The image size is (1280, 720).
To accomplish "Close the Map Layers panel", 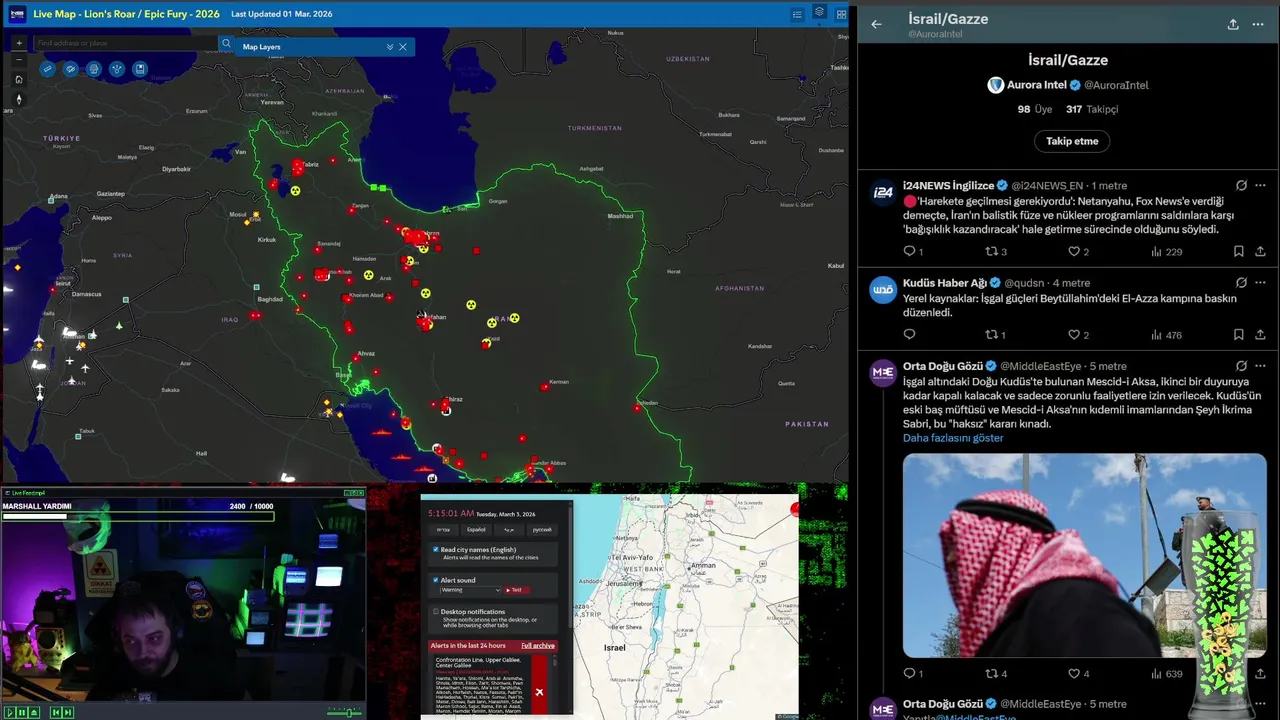I will coord(403,47).
